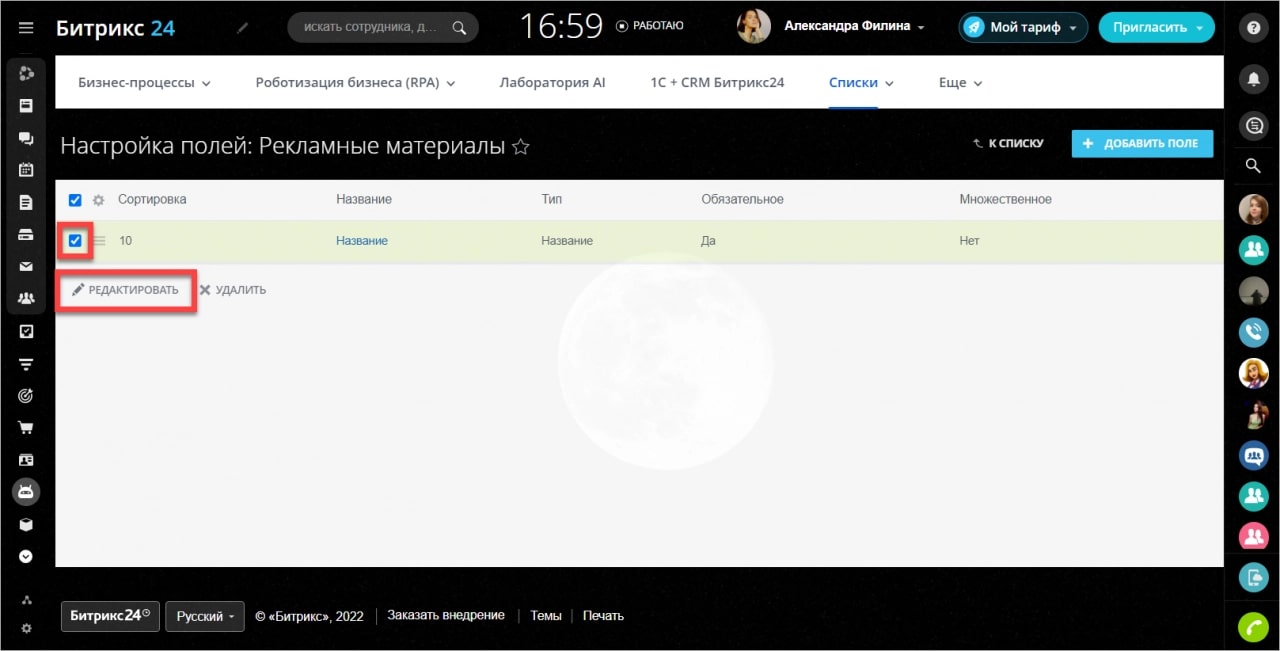Toggle the РАБОТАЮ workday status
Viewport: 1280px width, 651px height.
tap(650, 26)
